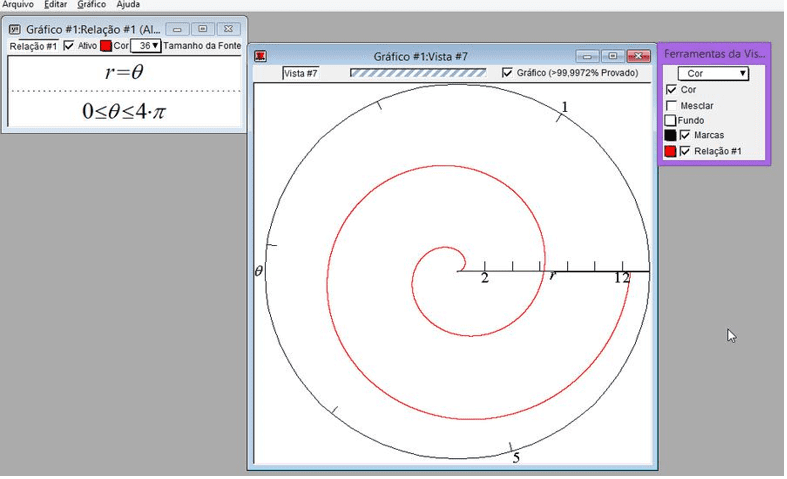Viewport: 787px width, 479px height.
Task: Open the font size 36 dropdown
Action: [146, 46]
